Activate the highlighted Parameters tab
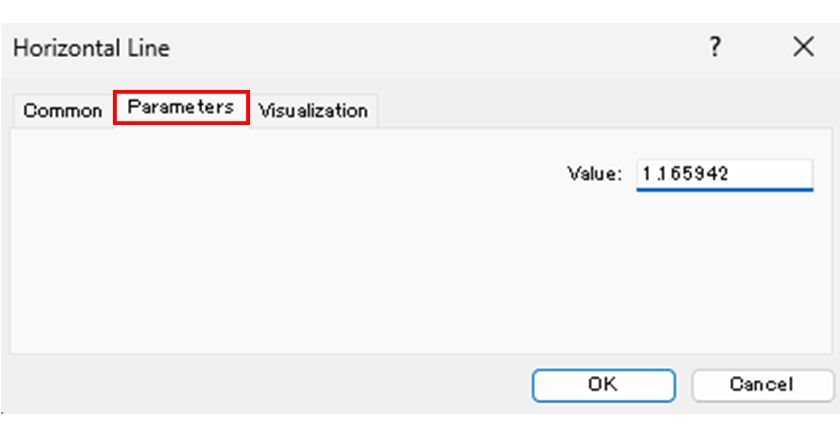Viewport: 840px width, 436px height. (181, 107)
